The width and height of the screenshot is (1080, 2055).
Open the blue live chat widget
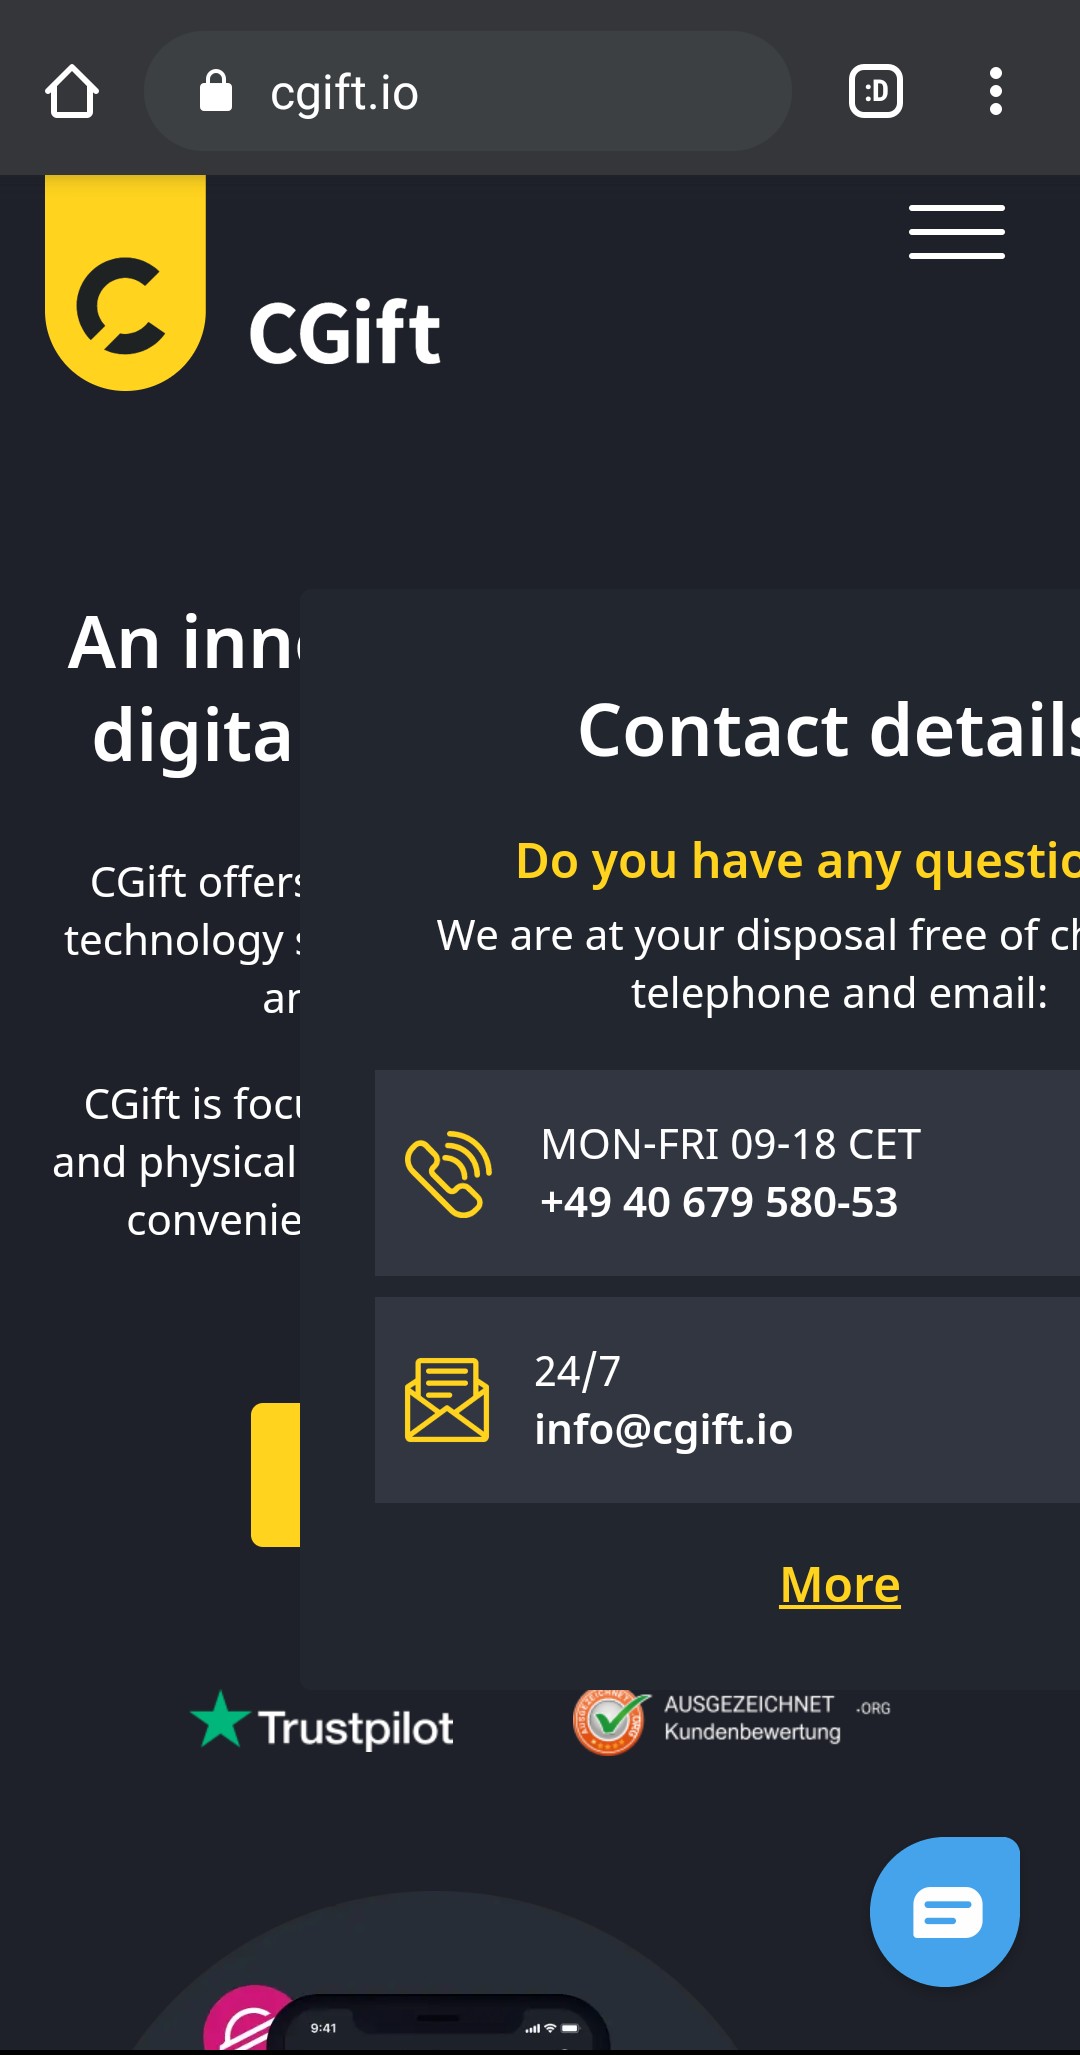[944, 1911]
